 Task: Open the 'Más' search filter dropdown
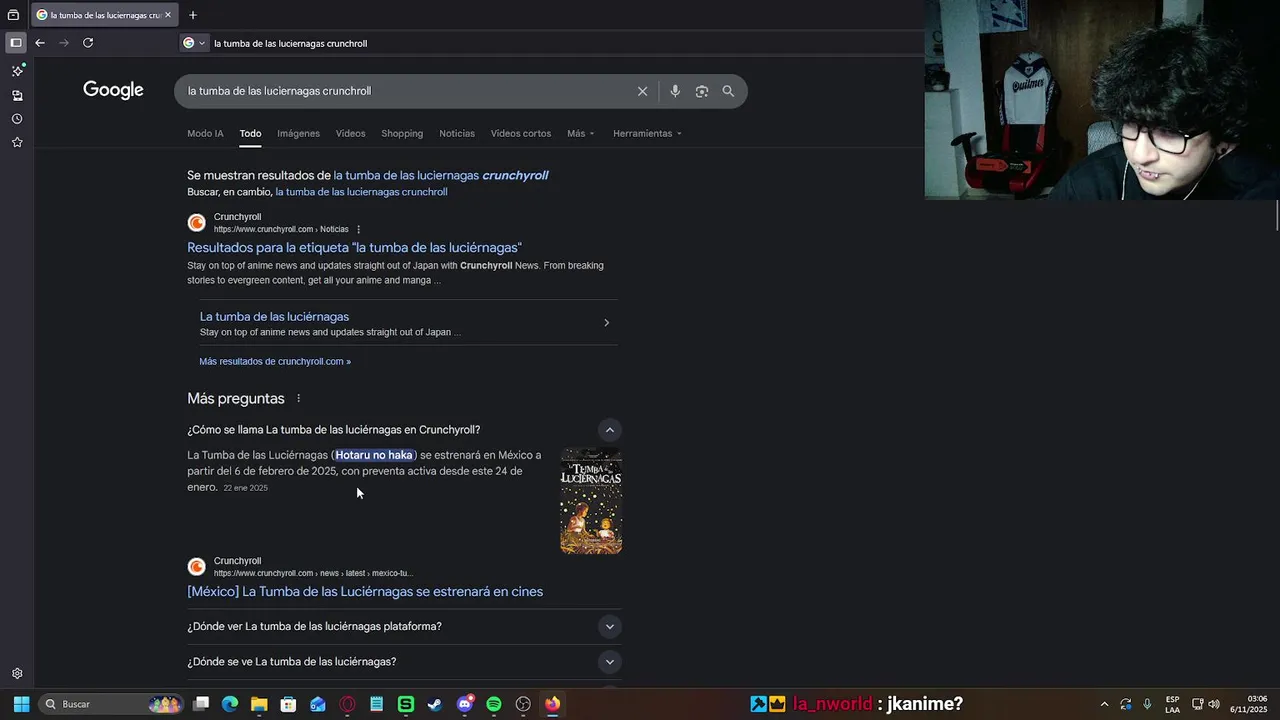580,133
